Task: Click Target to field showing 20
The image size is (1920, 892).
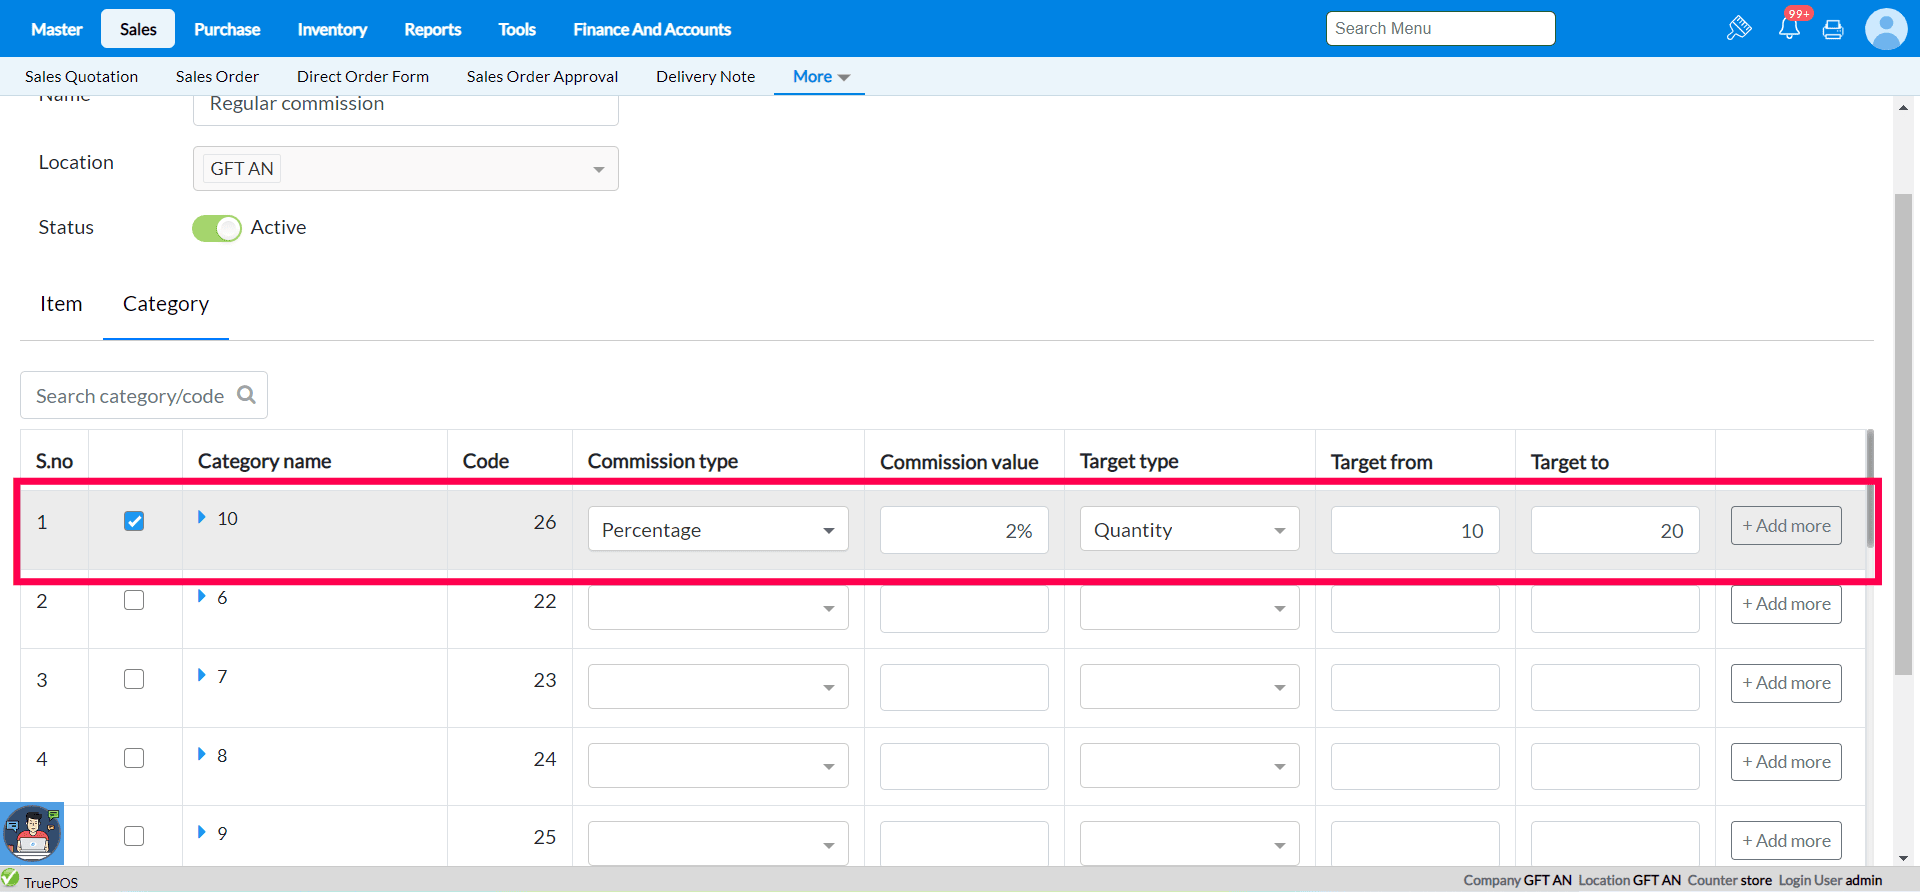Action: tap(1615, 530)
